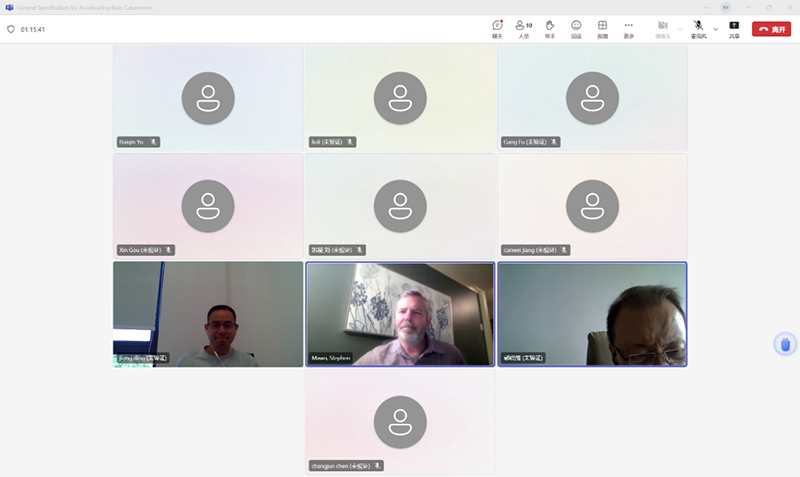This screenshot has height=477, width=800.
Task: Expand the camera options dropdown arrow
Action: [x=680, y=29]
